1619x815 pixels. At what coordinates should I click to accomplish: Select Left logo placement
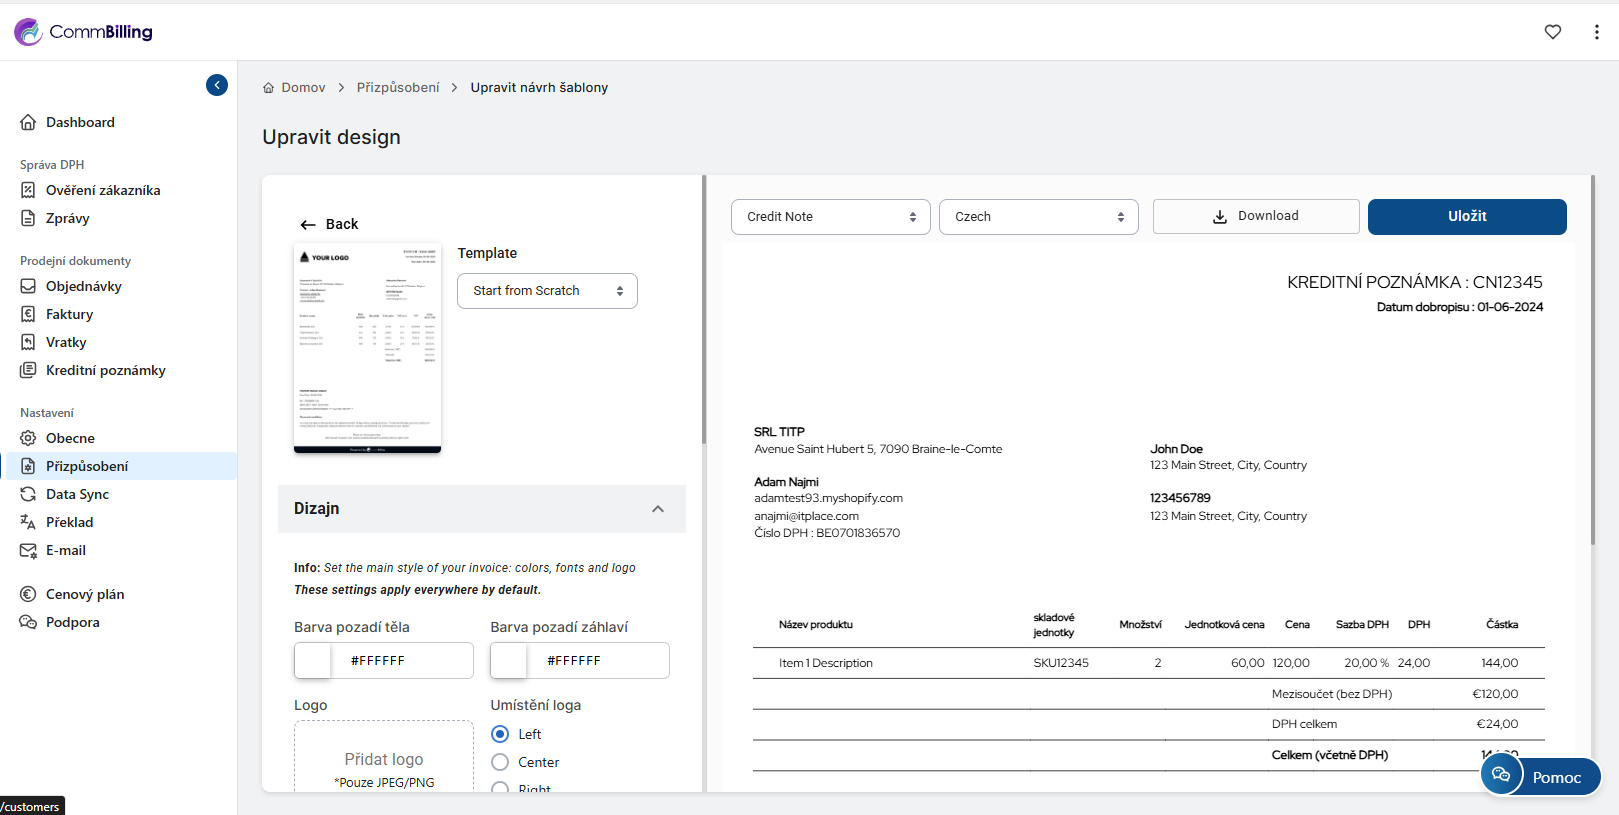pos(500,734)
